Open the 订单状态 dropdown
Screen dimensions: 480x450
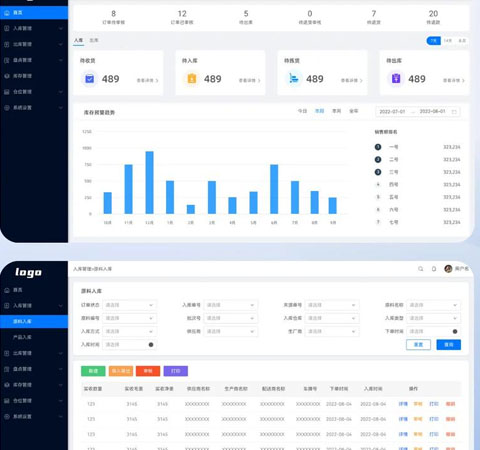(x=129, y=305)
